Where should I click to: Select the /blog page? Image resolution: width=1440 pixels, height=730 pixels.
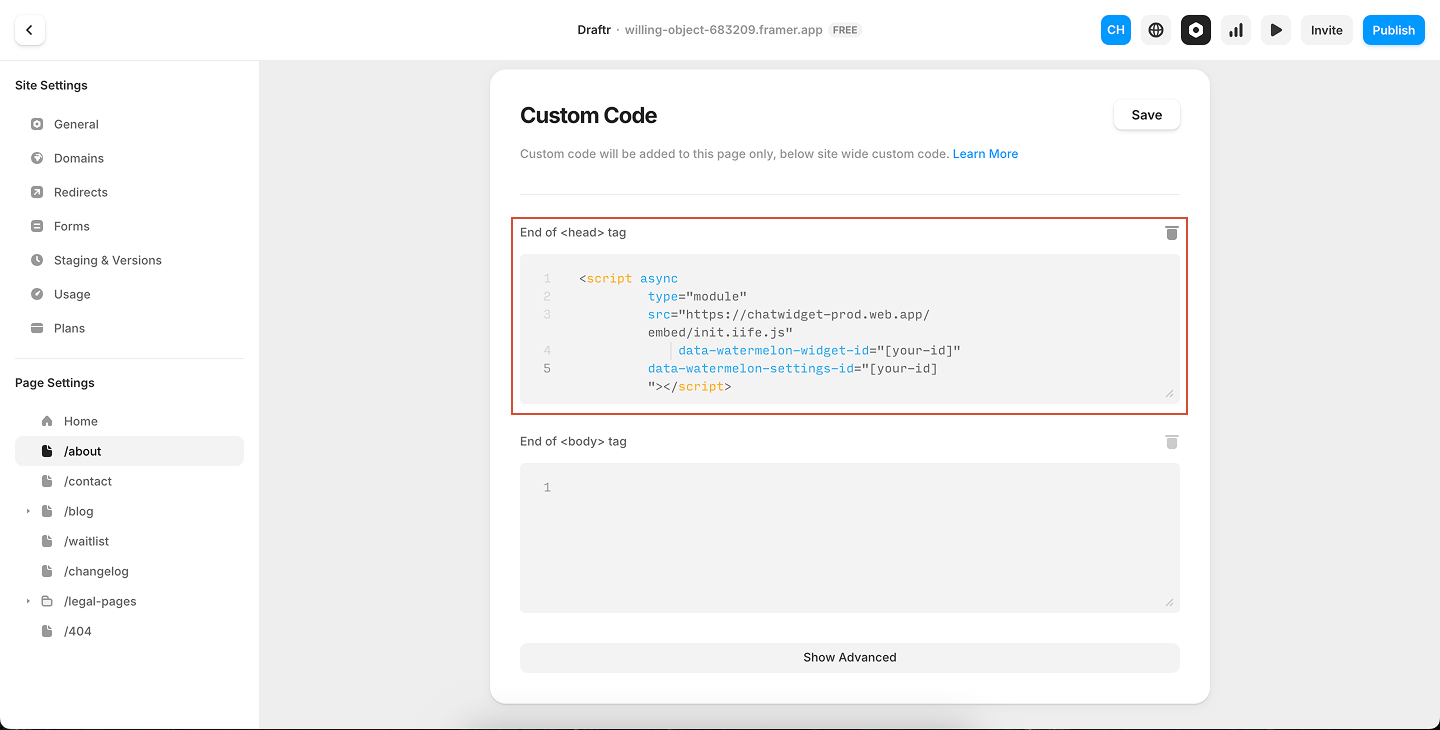[x=129, y=511]
